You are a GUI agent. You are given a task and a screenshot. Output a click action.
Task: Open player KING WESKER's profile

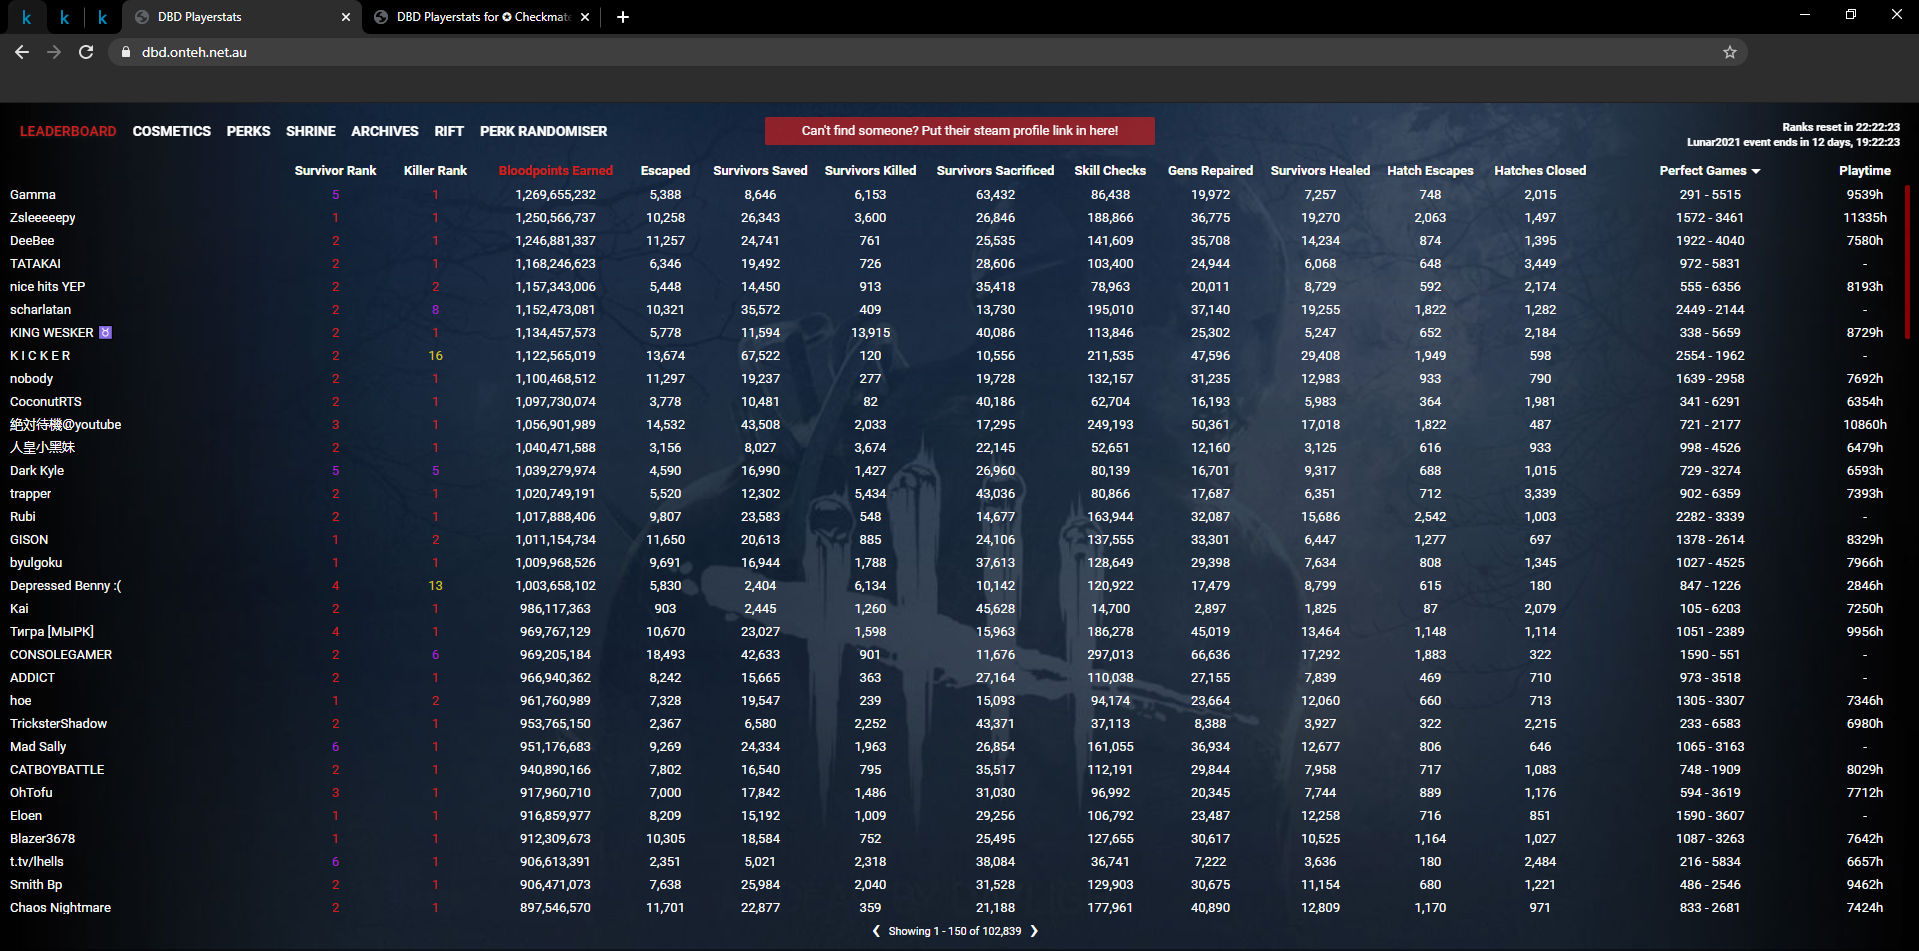click(52, 333)
